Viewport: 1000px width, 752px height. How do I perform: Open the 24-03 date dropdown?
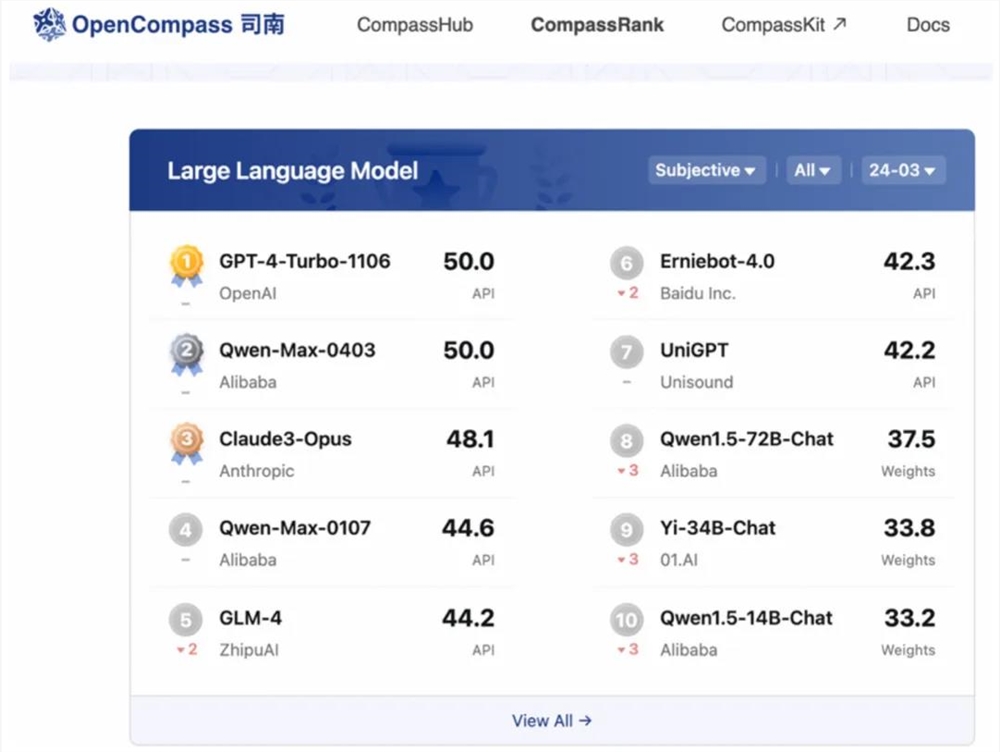pos(902,170)
